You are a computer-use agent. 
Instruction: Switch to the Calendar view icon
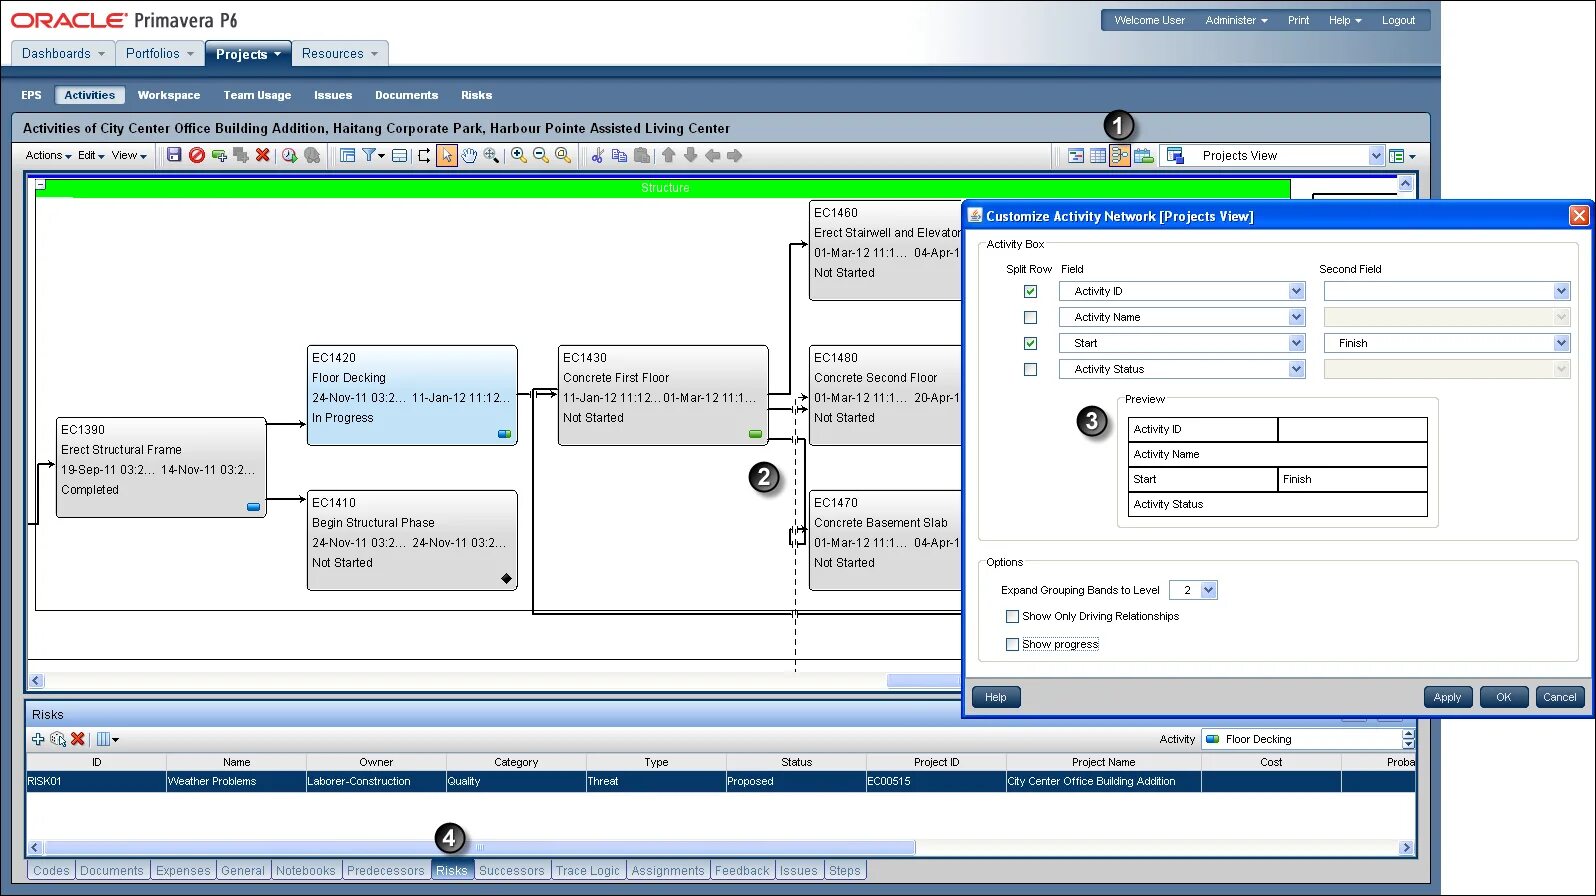pyautogui.click(x=1144, y=156)
